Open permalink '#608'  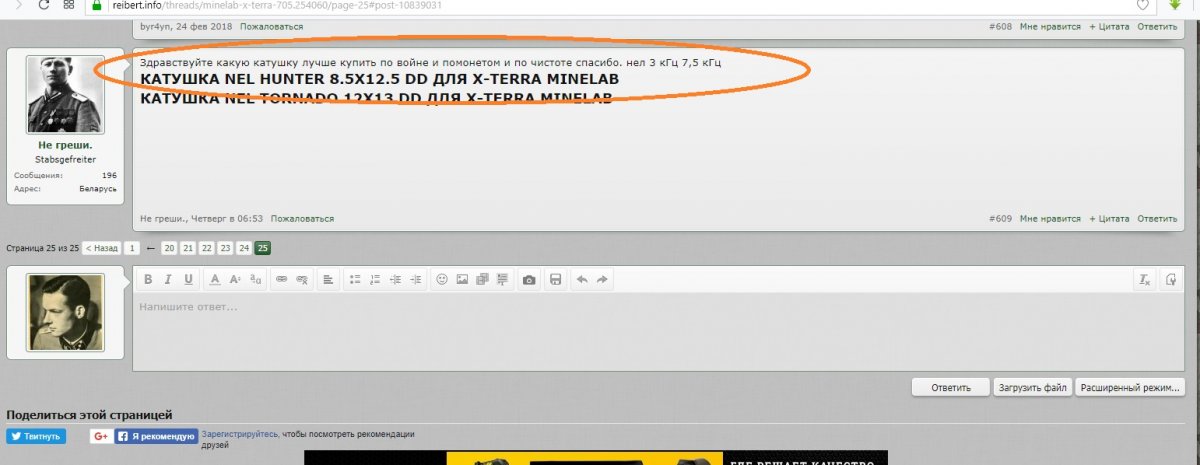[1000, 26]
